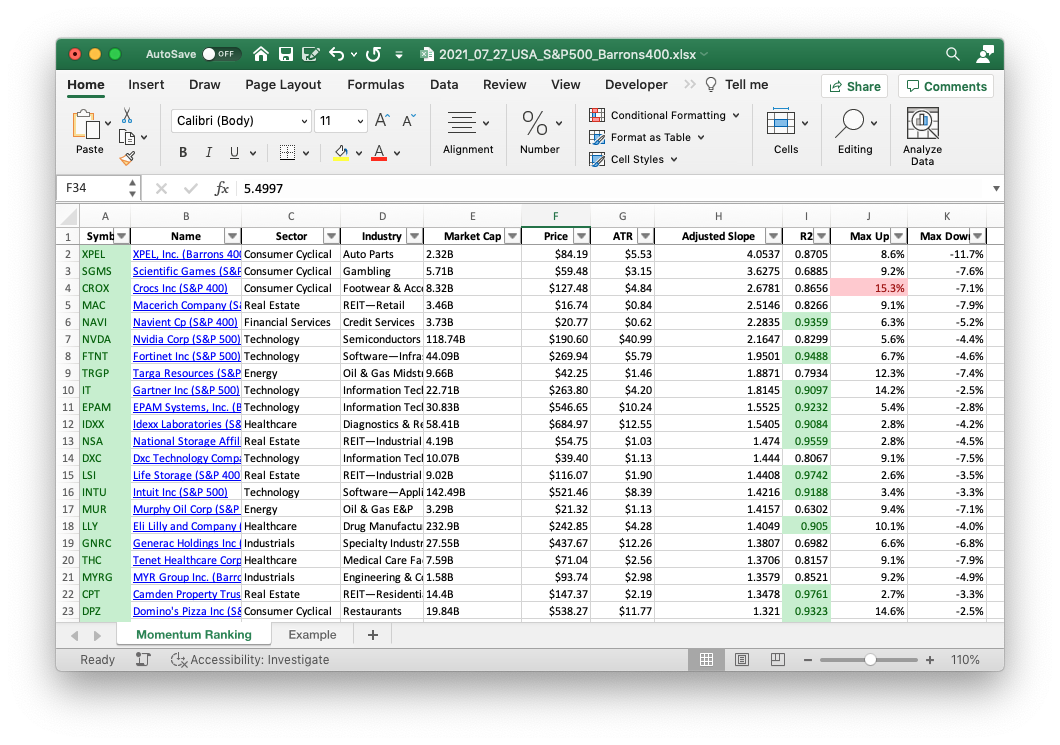
Task: Open Analyze Data tool
Action: click(x=921, y=137)
